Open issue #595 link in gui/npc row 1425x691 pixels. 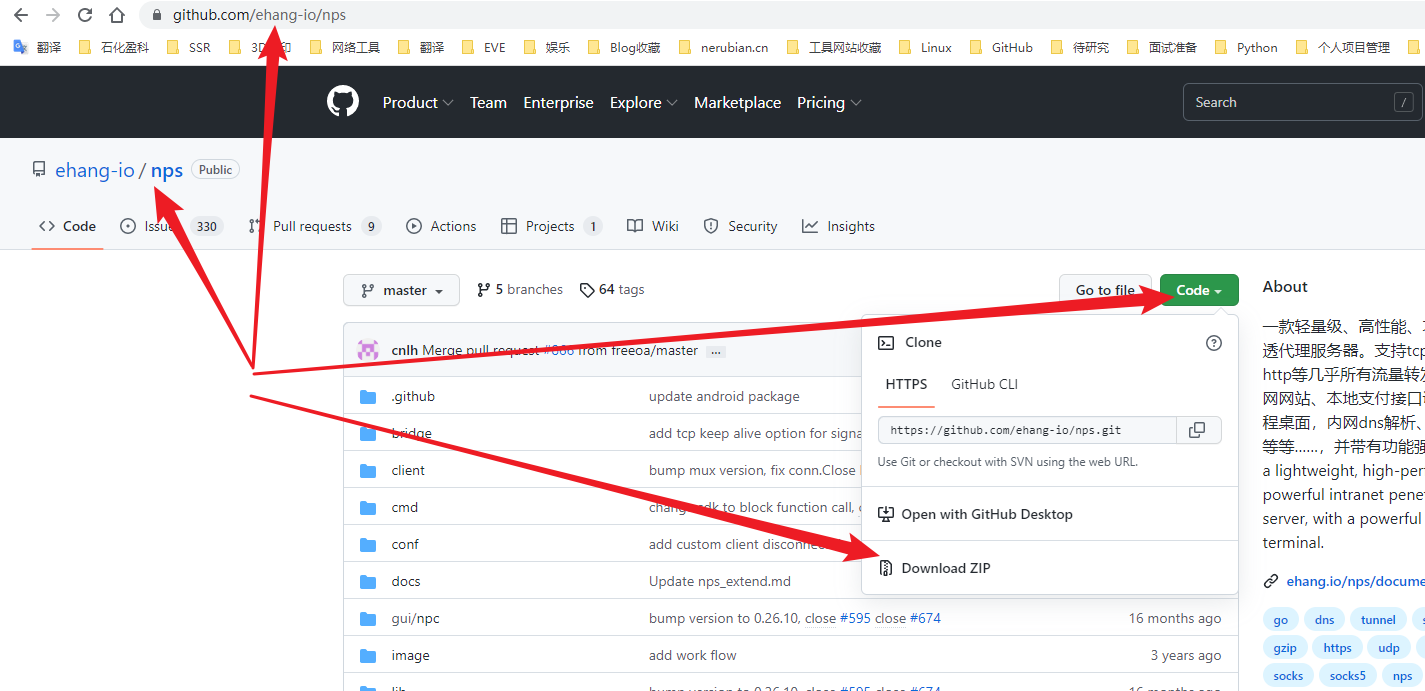pos(855,618)
